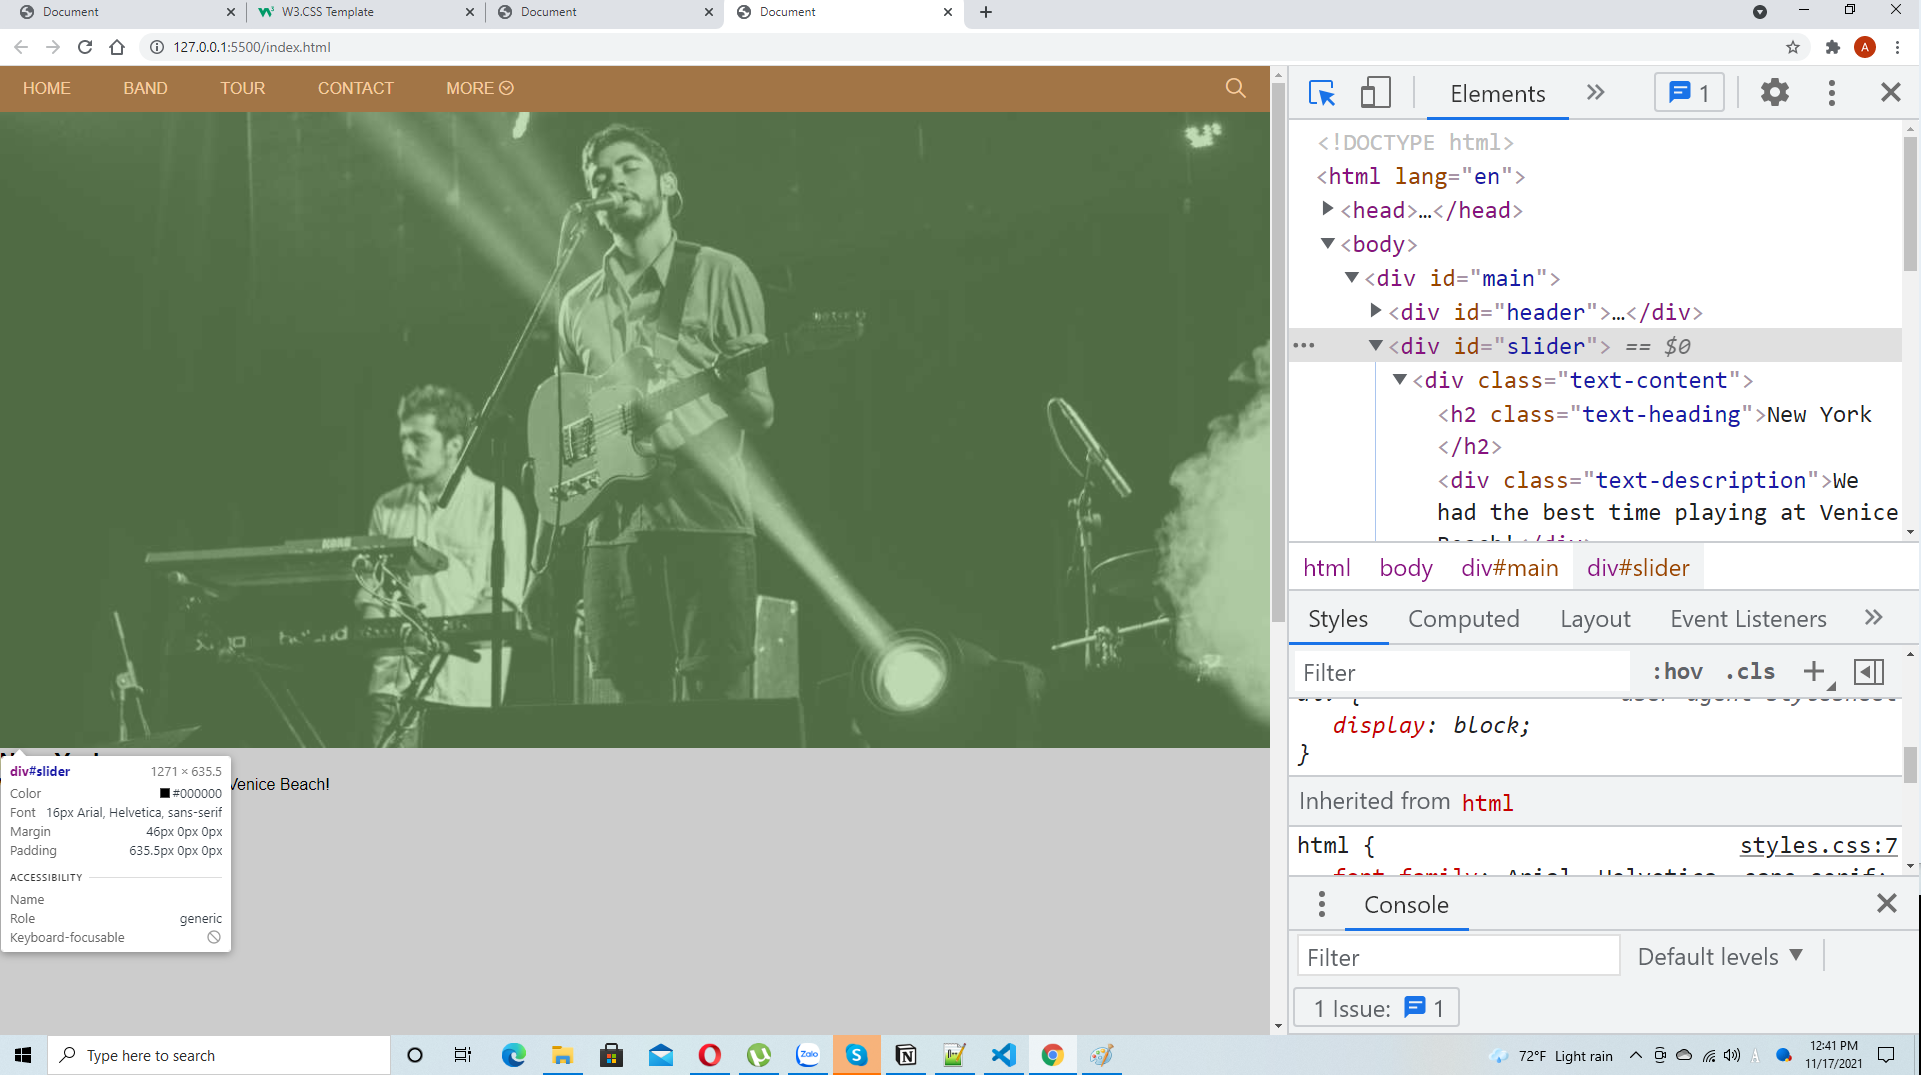Toggle the .cls class editor

point(1749,672)
